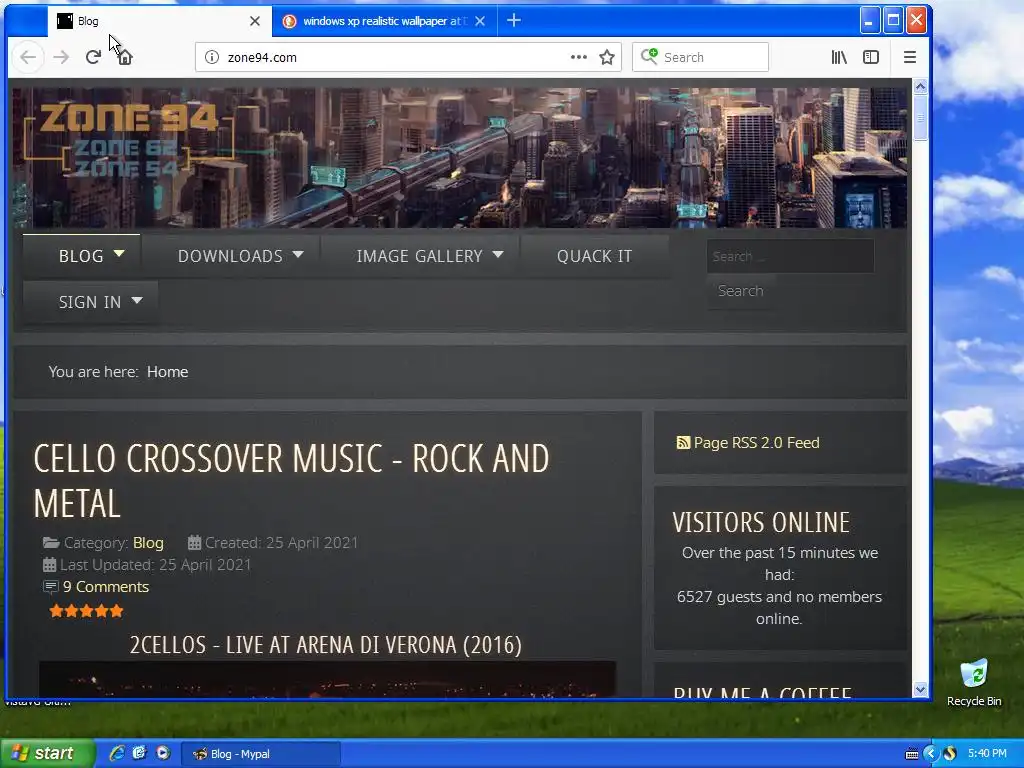Close the windows xp realistic wallpaper tab
The image size is (1024, 768).
(480, 21)
